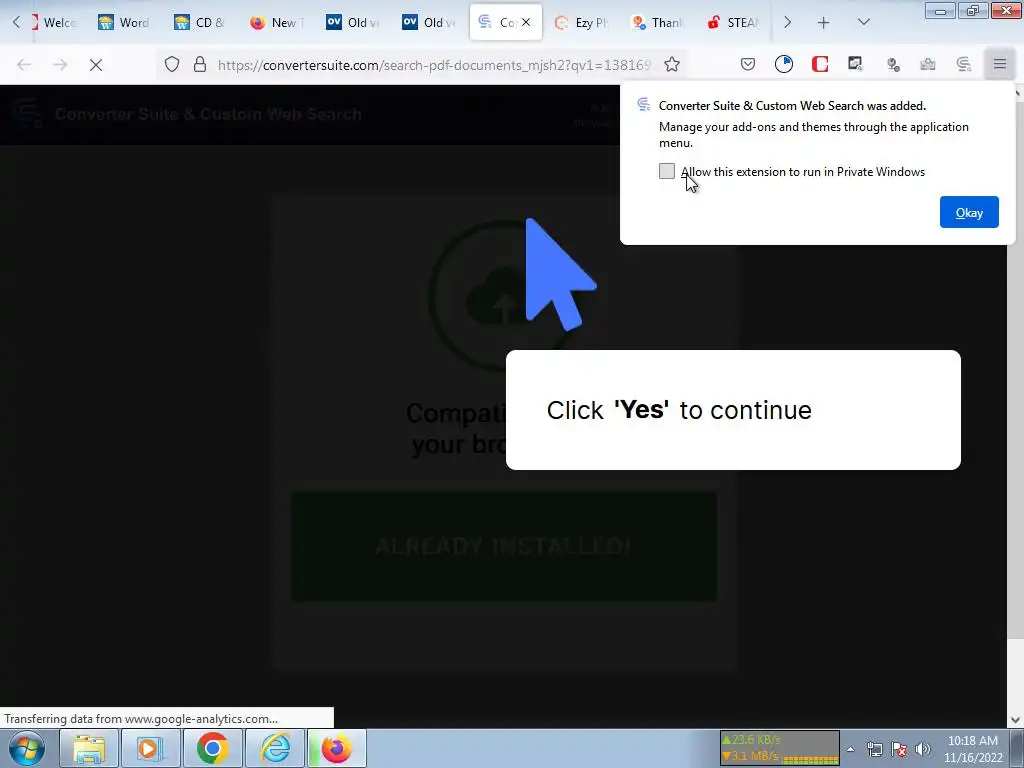Image resolution: width=1024 pixels, height=768 pixels.
Task: Launch Google Chrome from taskbar
Action: click(212, 748)
